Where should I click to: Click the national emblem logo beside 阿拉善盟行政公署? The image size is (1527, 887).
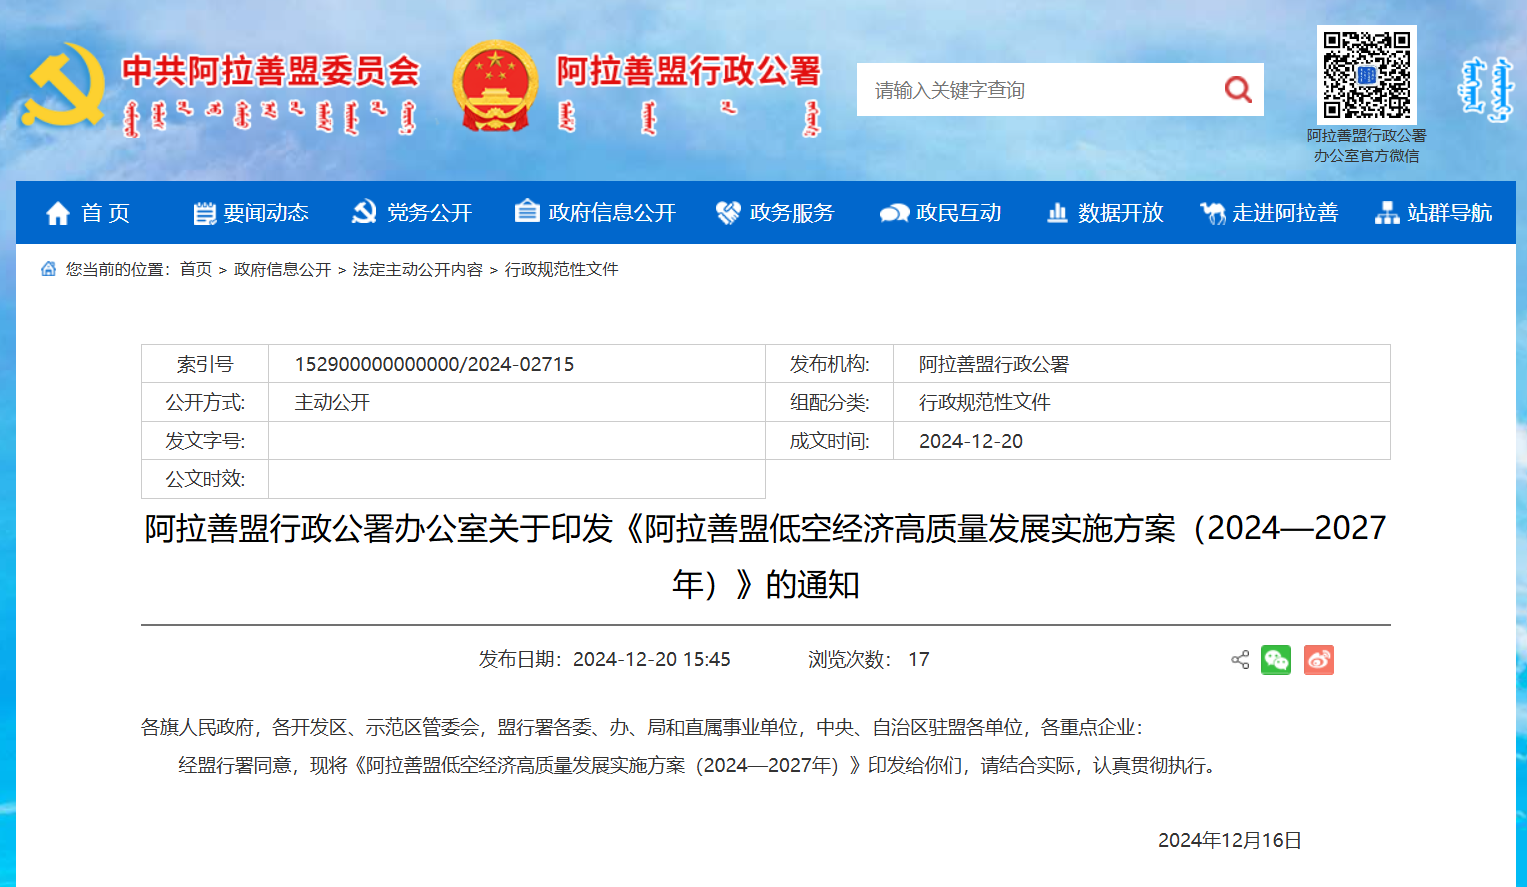click(x=493, y=84)
